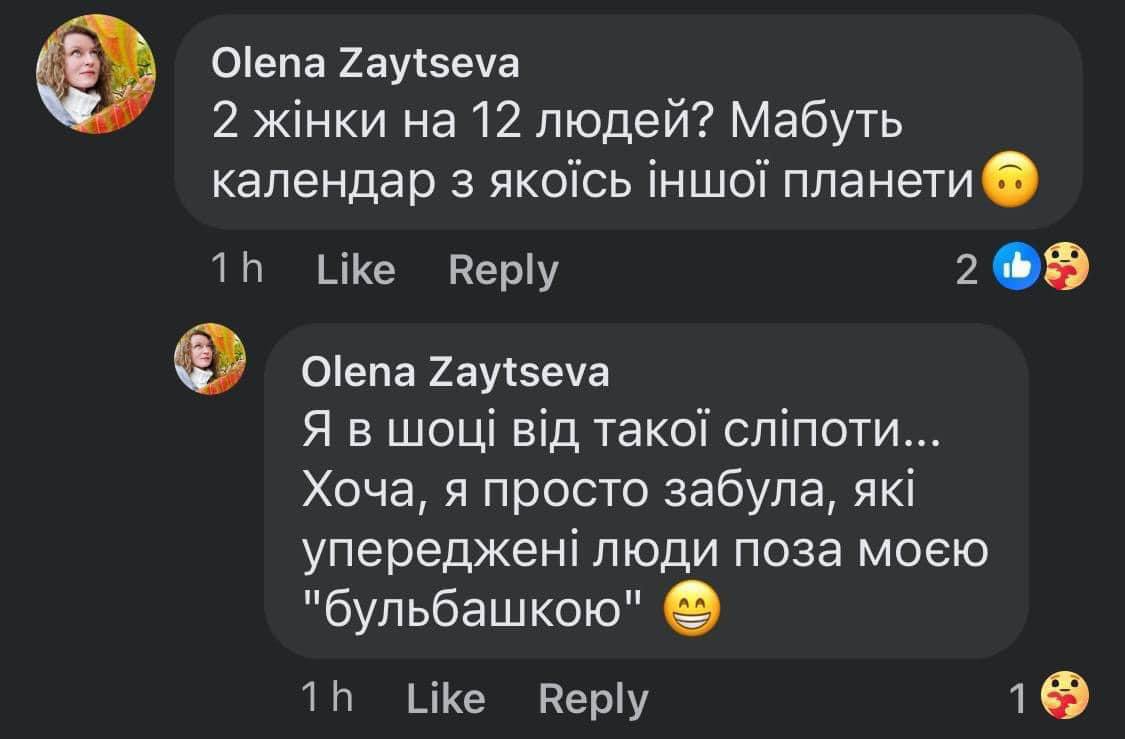
Task: Reply to the comment mentioning "бульбашкою"
Action: click(x=593, y=698)
